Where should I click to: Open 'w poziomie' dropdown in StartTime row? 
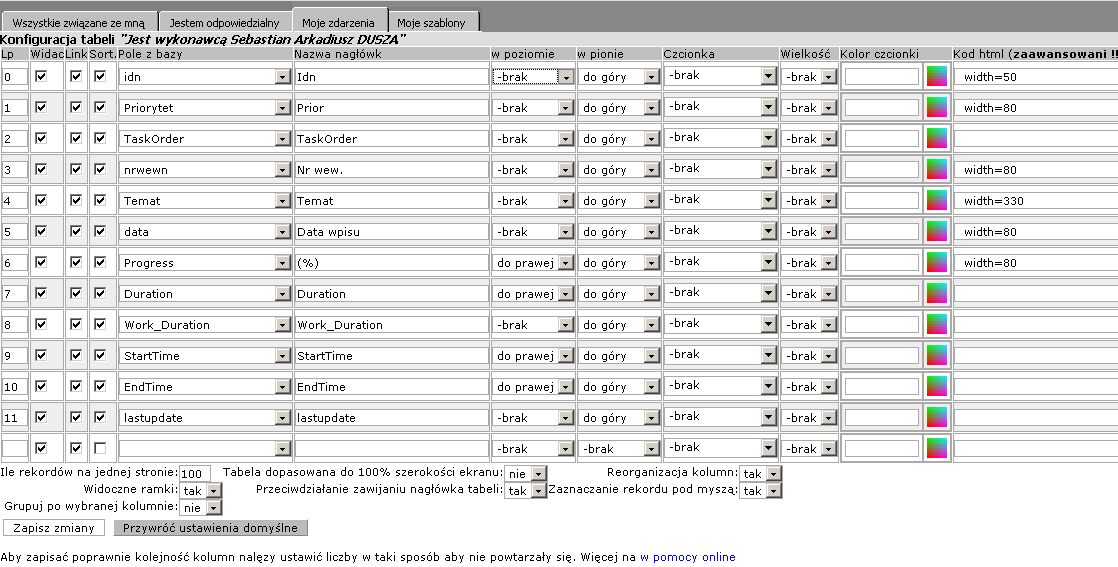click(x=533, y=355)
